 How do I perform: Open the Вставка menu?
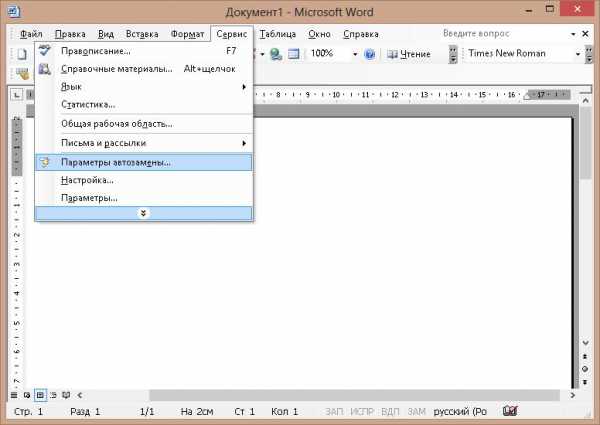142,34
